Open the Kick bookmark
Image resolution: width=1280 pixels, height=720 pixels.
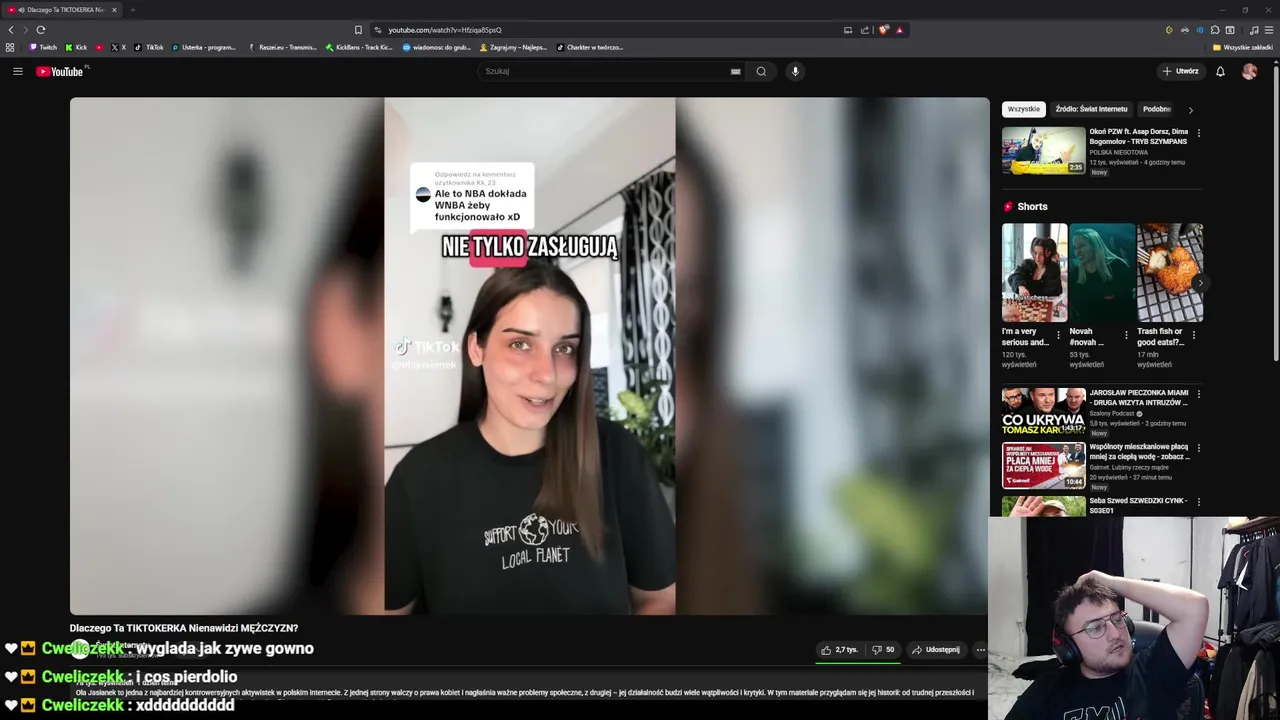[76, 47]
